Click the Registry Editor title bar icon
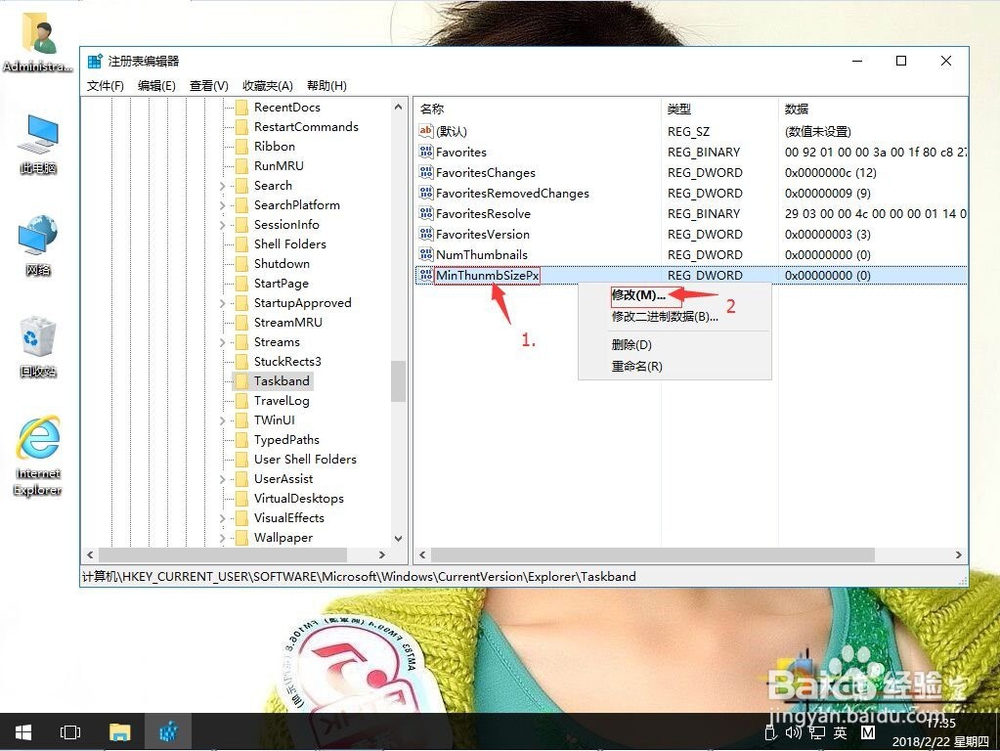 pyautogui.click(x=95, y=61)
